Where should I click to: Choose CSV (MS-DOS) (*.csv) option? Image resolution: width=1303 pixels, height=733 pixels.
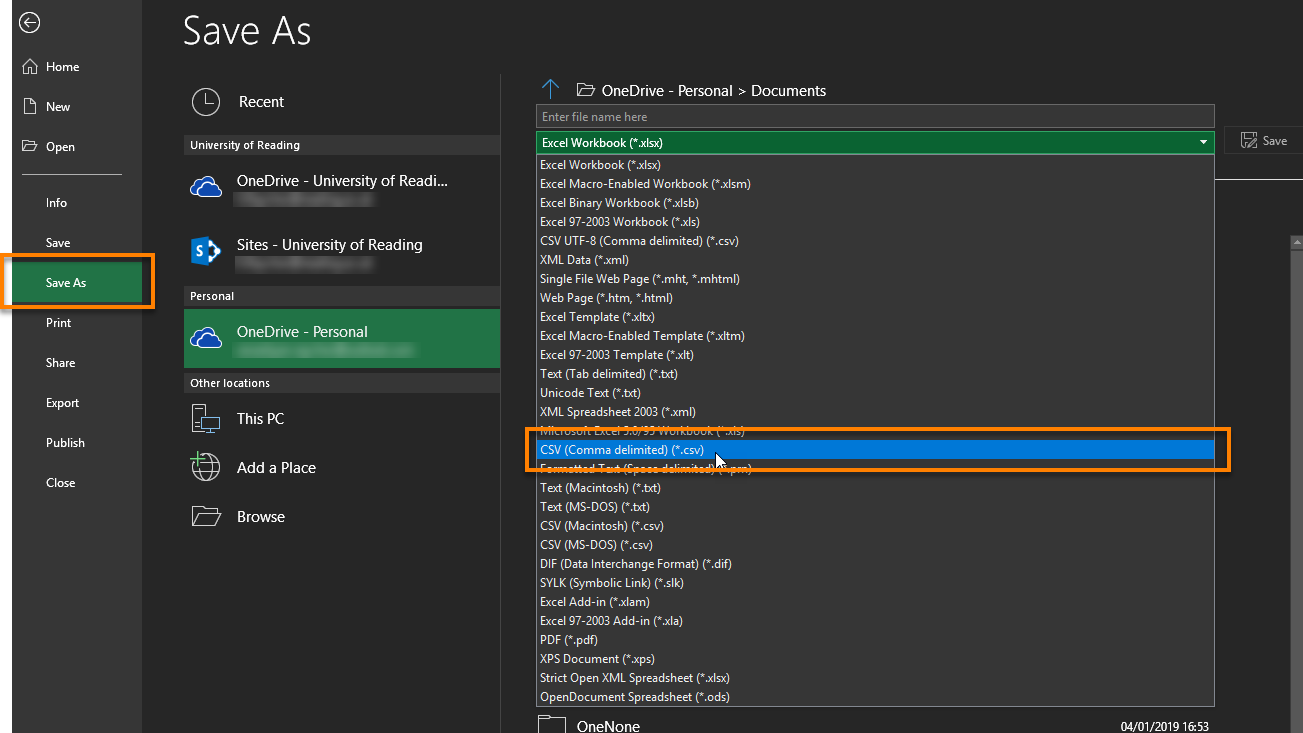click(875, 545)
